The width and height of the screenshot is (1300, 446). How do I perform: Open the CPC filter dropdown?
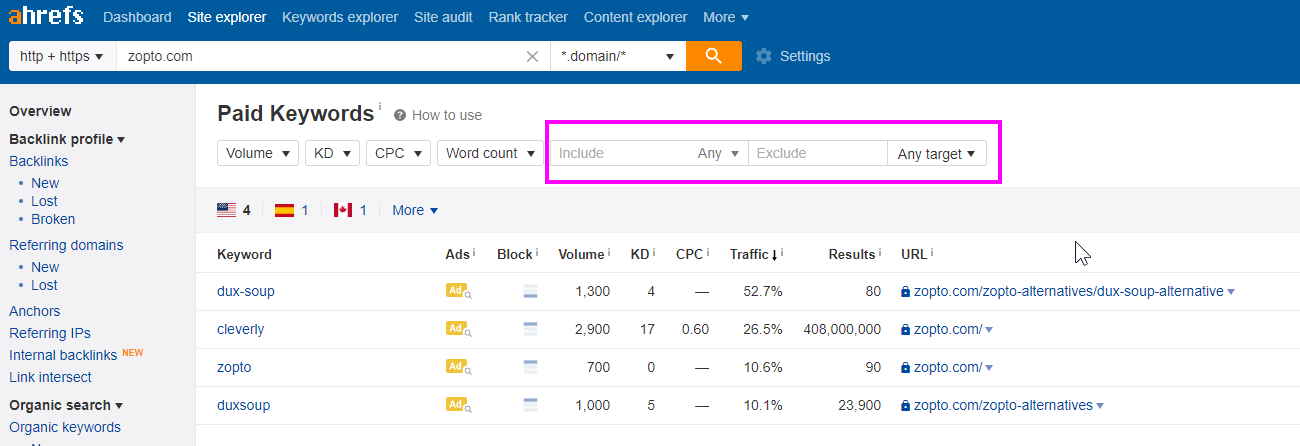click(398, 153)
